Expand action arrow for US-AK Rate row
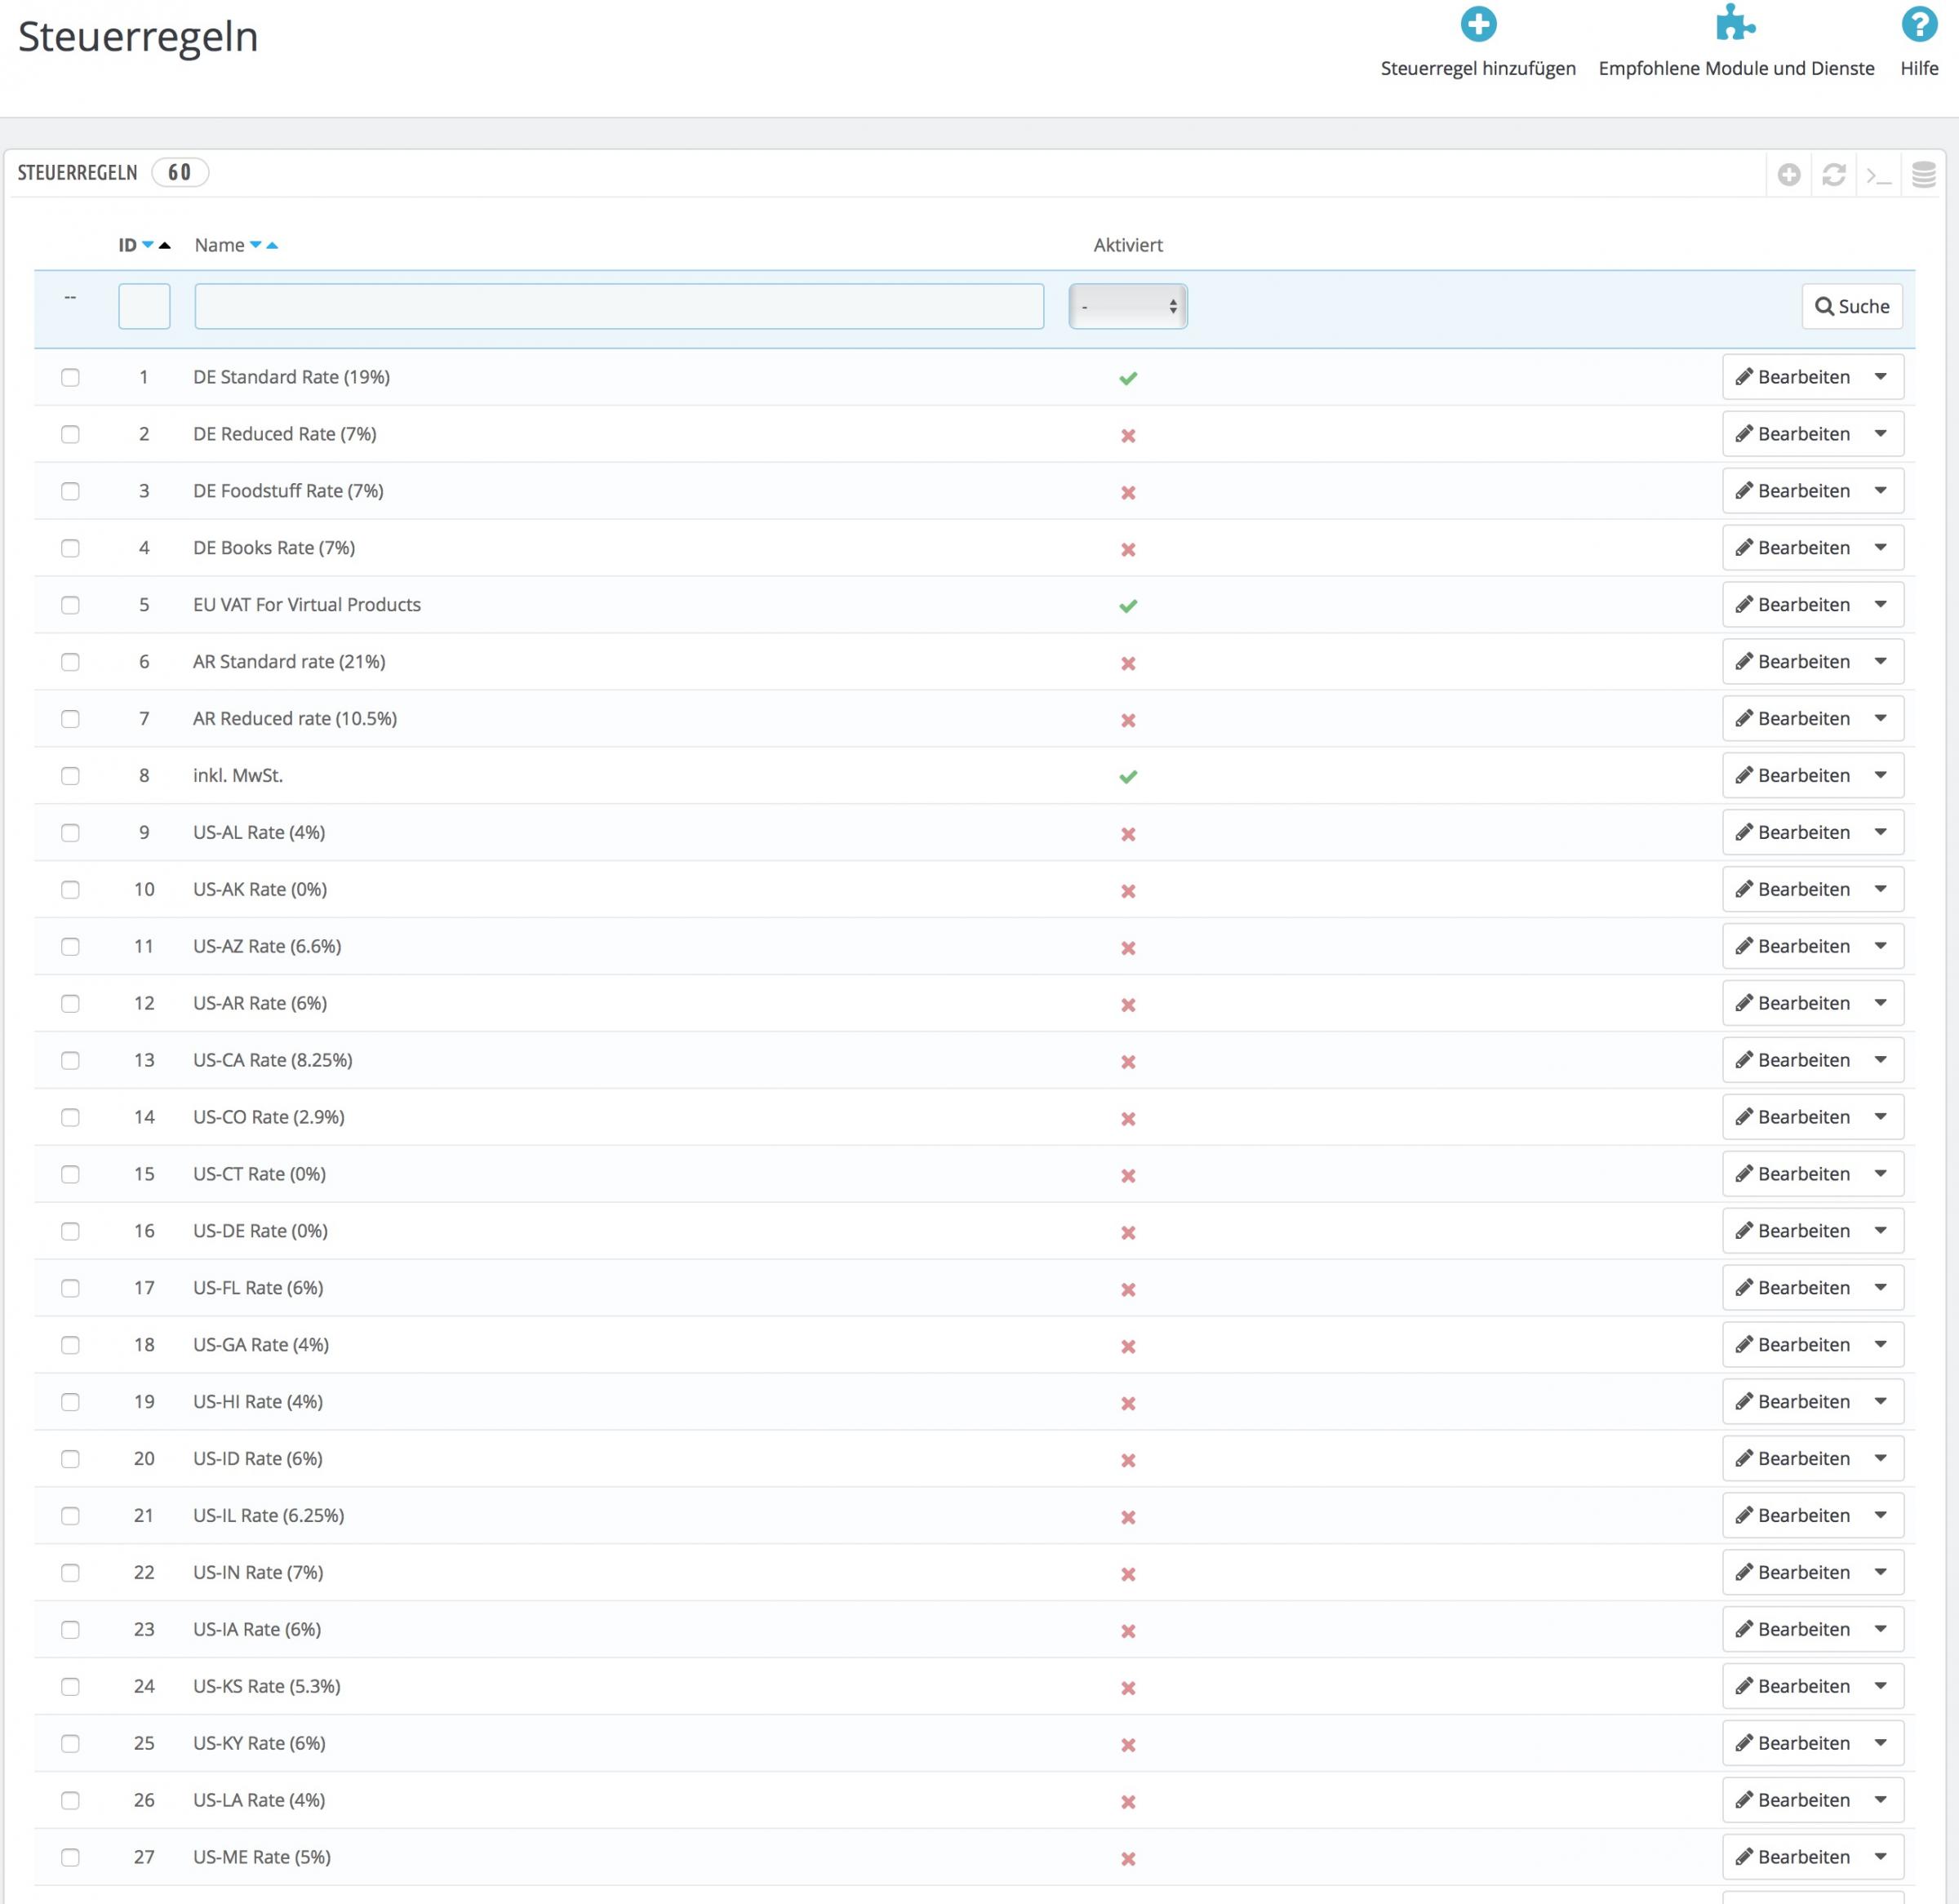1959x1904 pixels. [1880, 890]
